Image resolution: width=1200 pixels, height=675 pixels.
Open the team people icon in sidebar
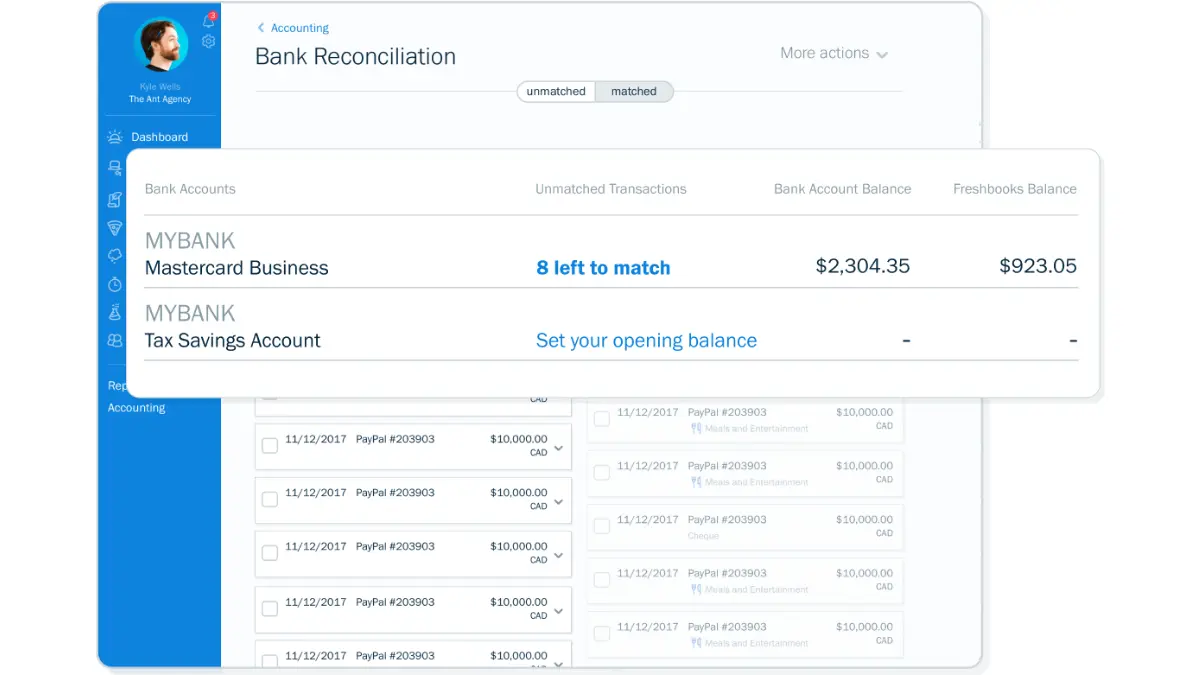(x=115, y=341)
